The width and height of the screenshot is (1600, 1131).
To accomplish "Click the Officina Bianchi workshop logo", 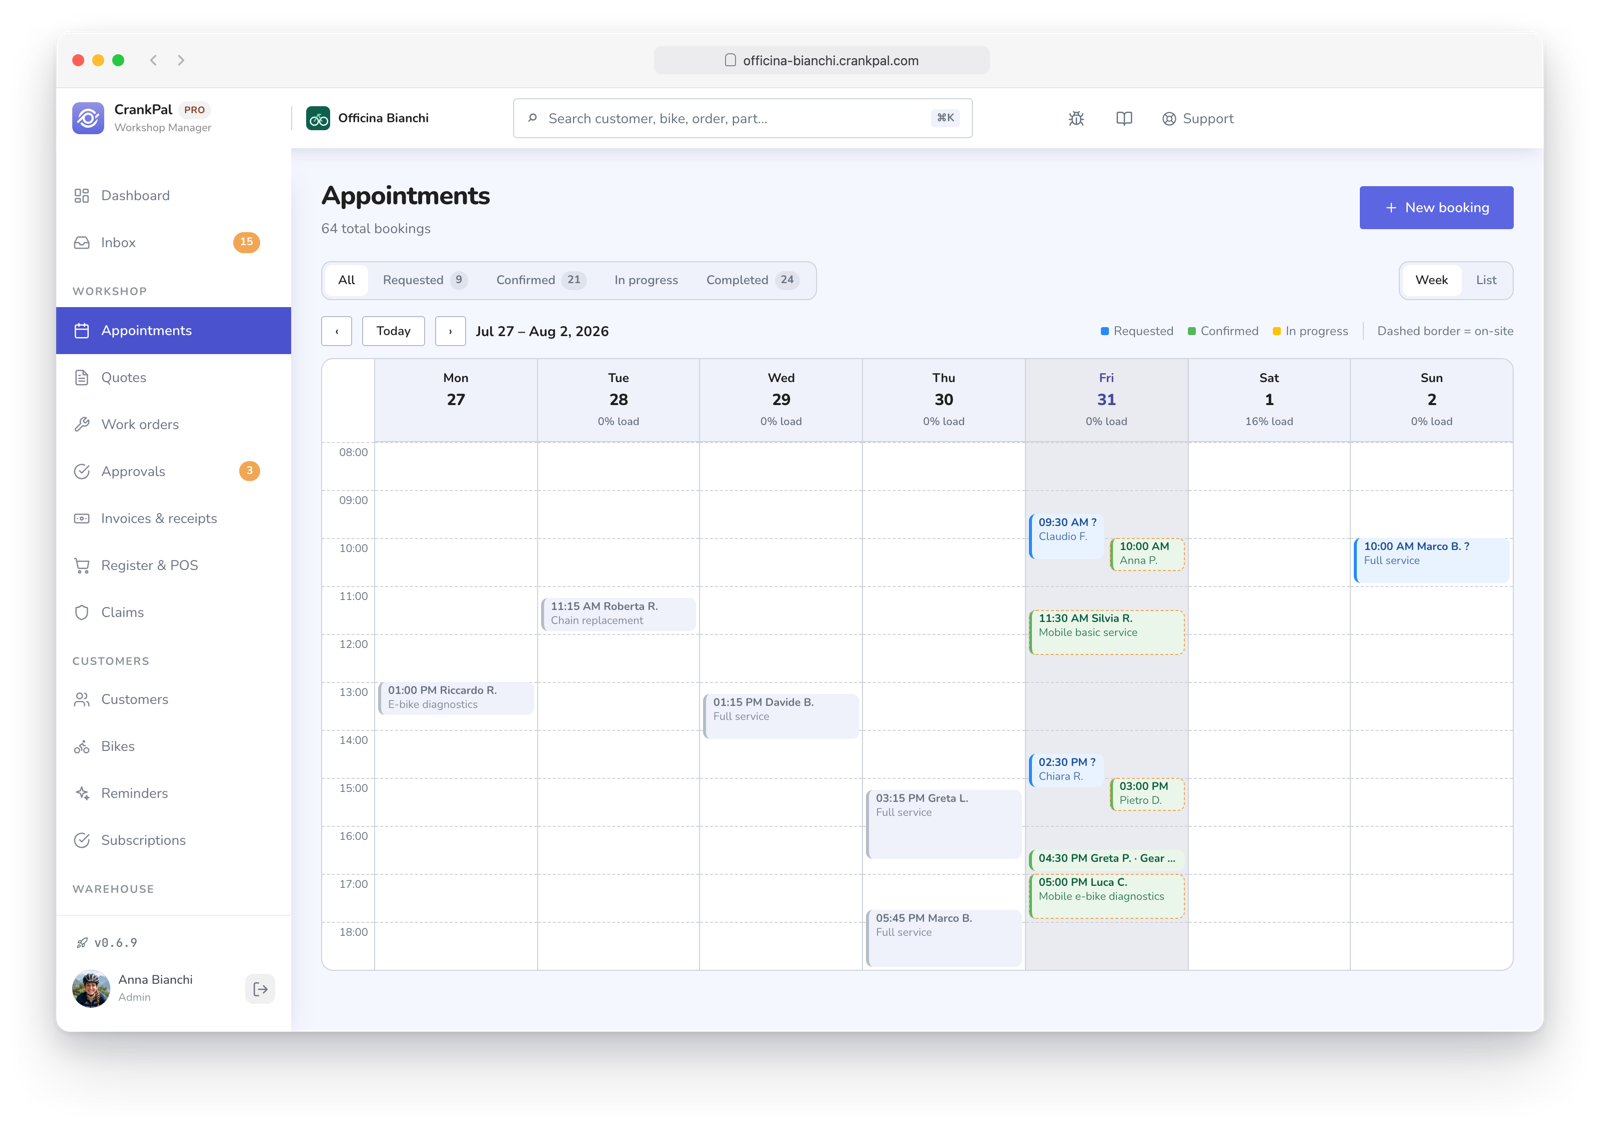I will tap(318, 118).
